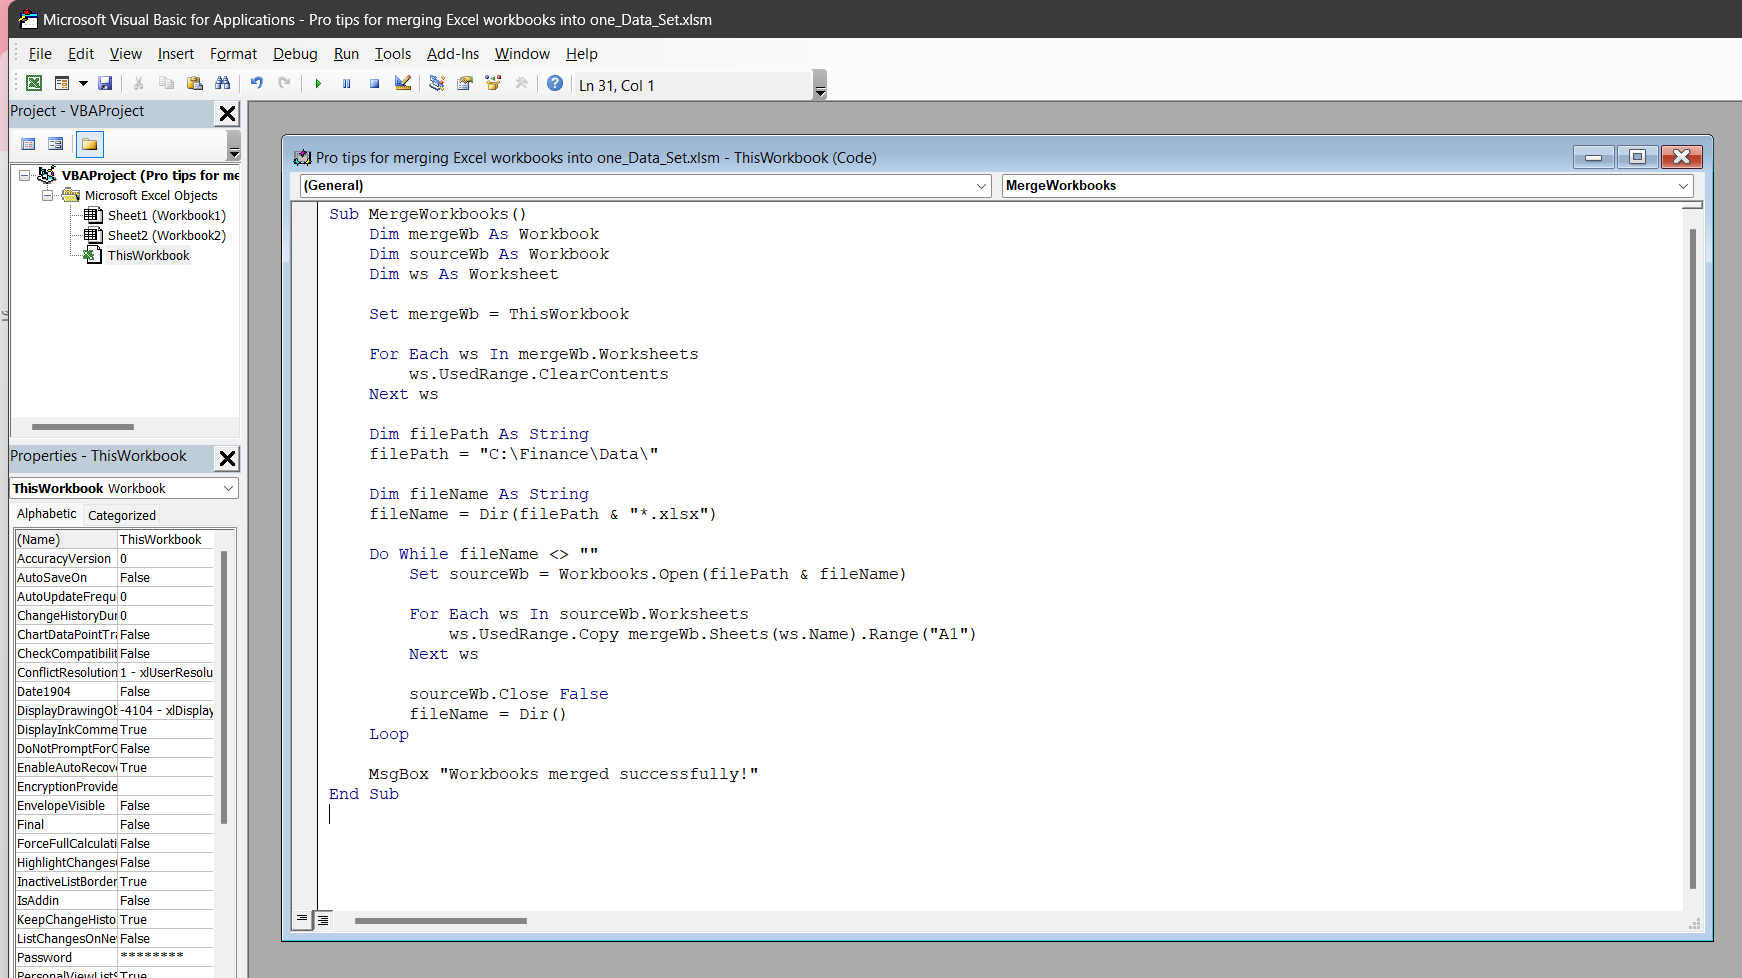The image size is (1742, 978).
Task: Open Visual Basic Help question mark icon
Action: 555,84
